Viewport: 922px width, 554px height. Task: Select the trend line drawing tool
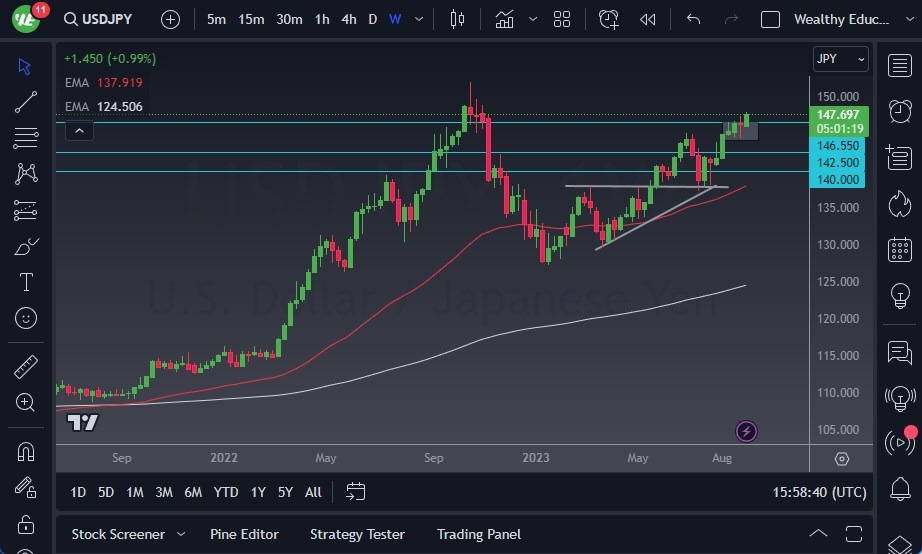[26, 102]
